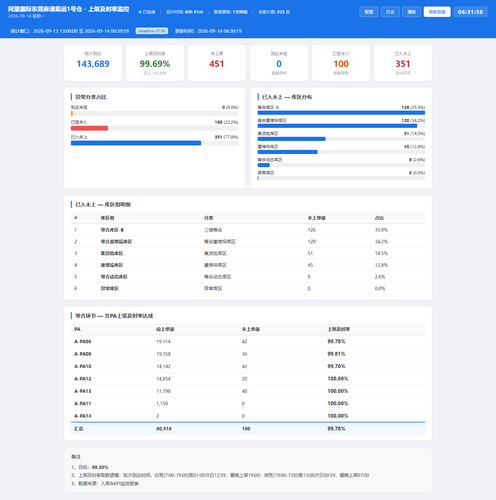The width and height of the screenshot is (496, 500).
Task: Click 36 in the A-PA09 row
Action: 245,354
